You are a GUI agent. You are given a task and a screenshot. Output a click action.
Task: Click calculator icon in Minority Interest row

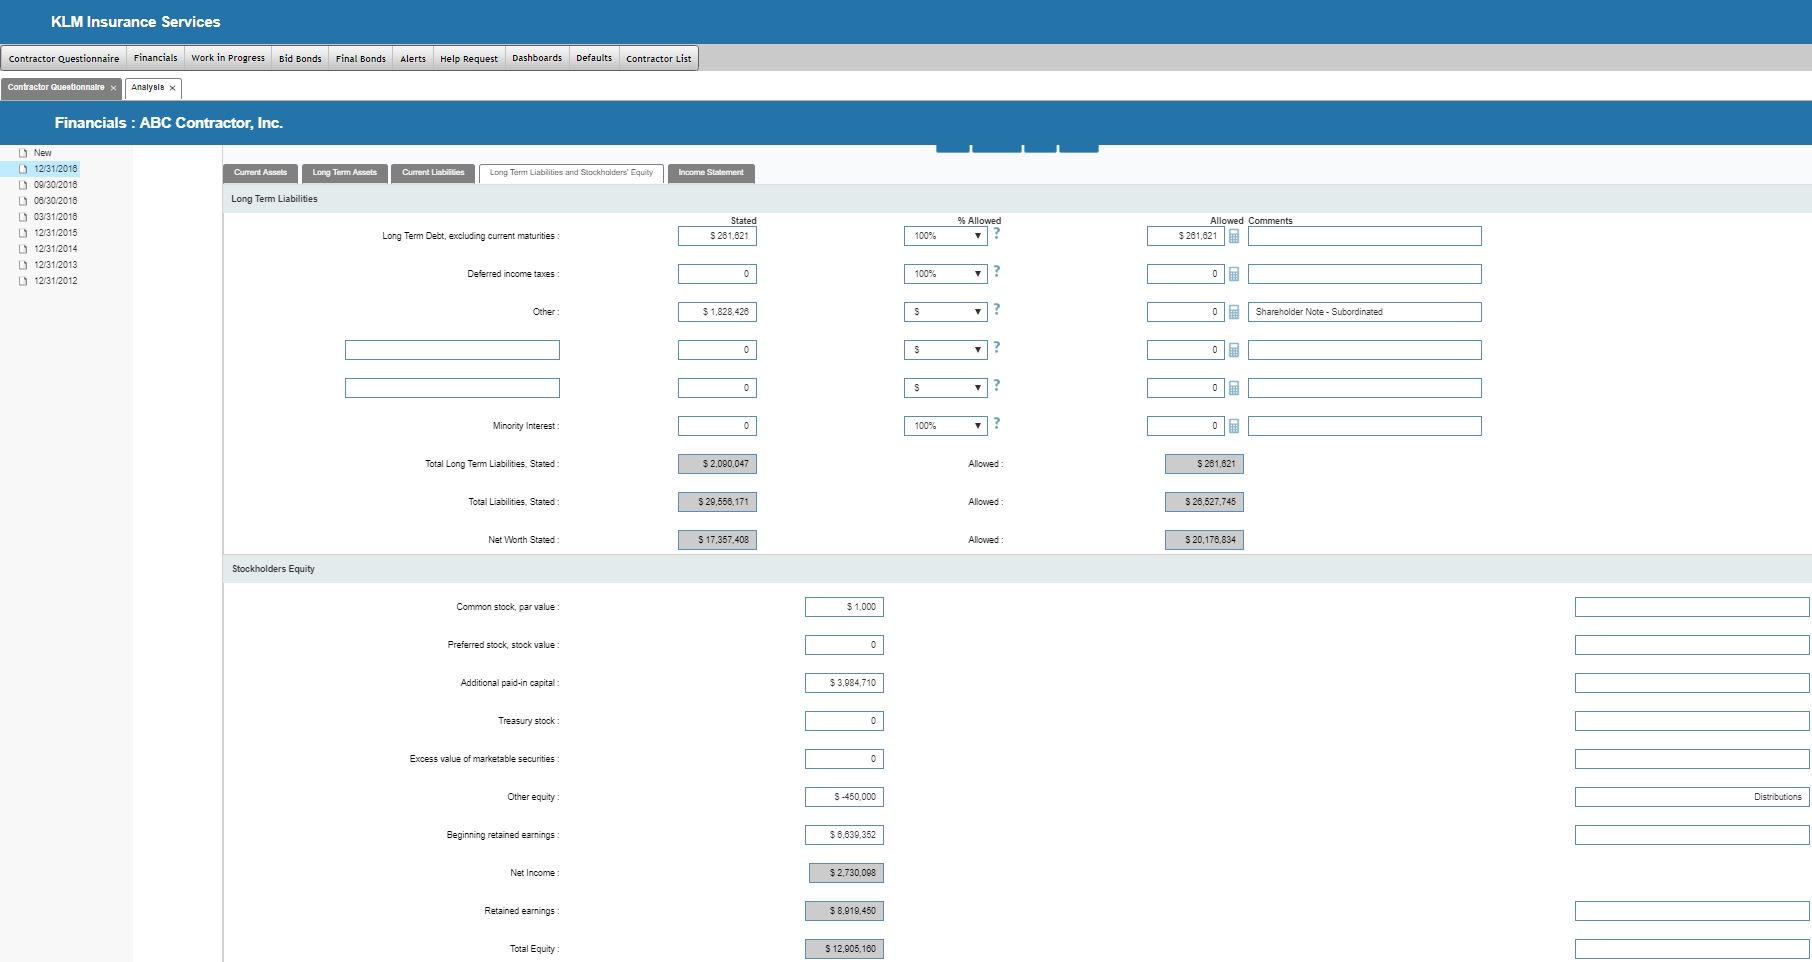[x=1234, y=426]
